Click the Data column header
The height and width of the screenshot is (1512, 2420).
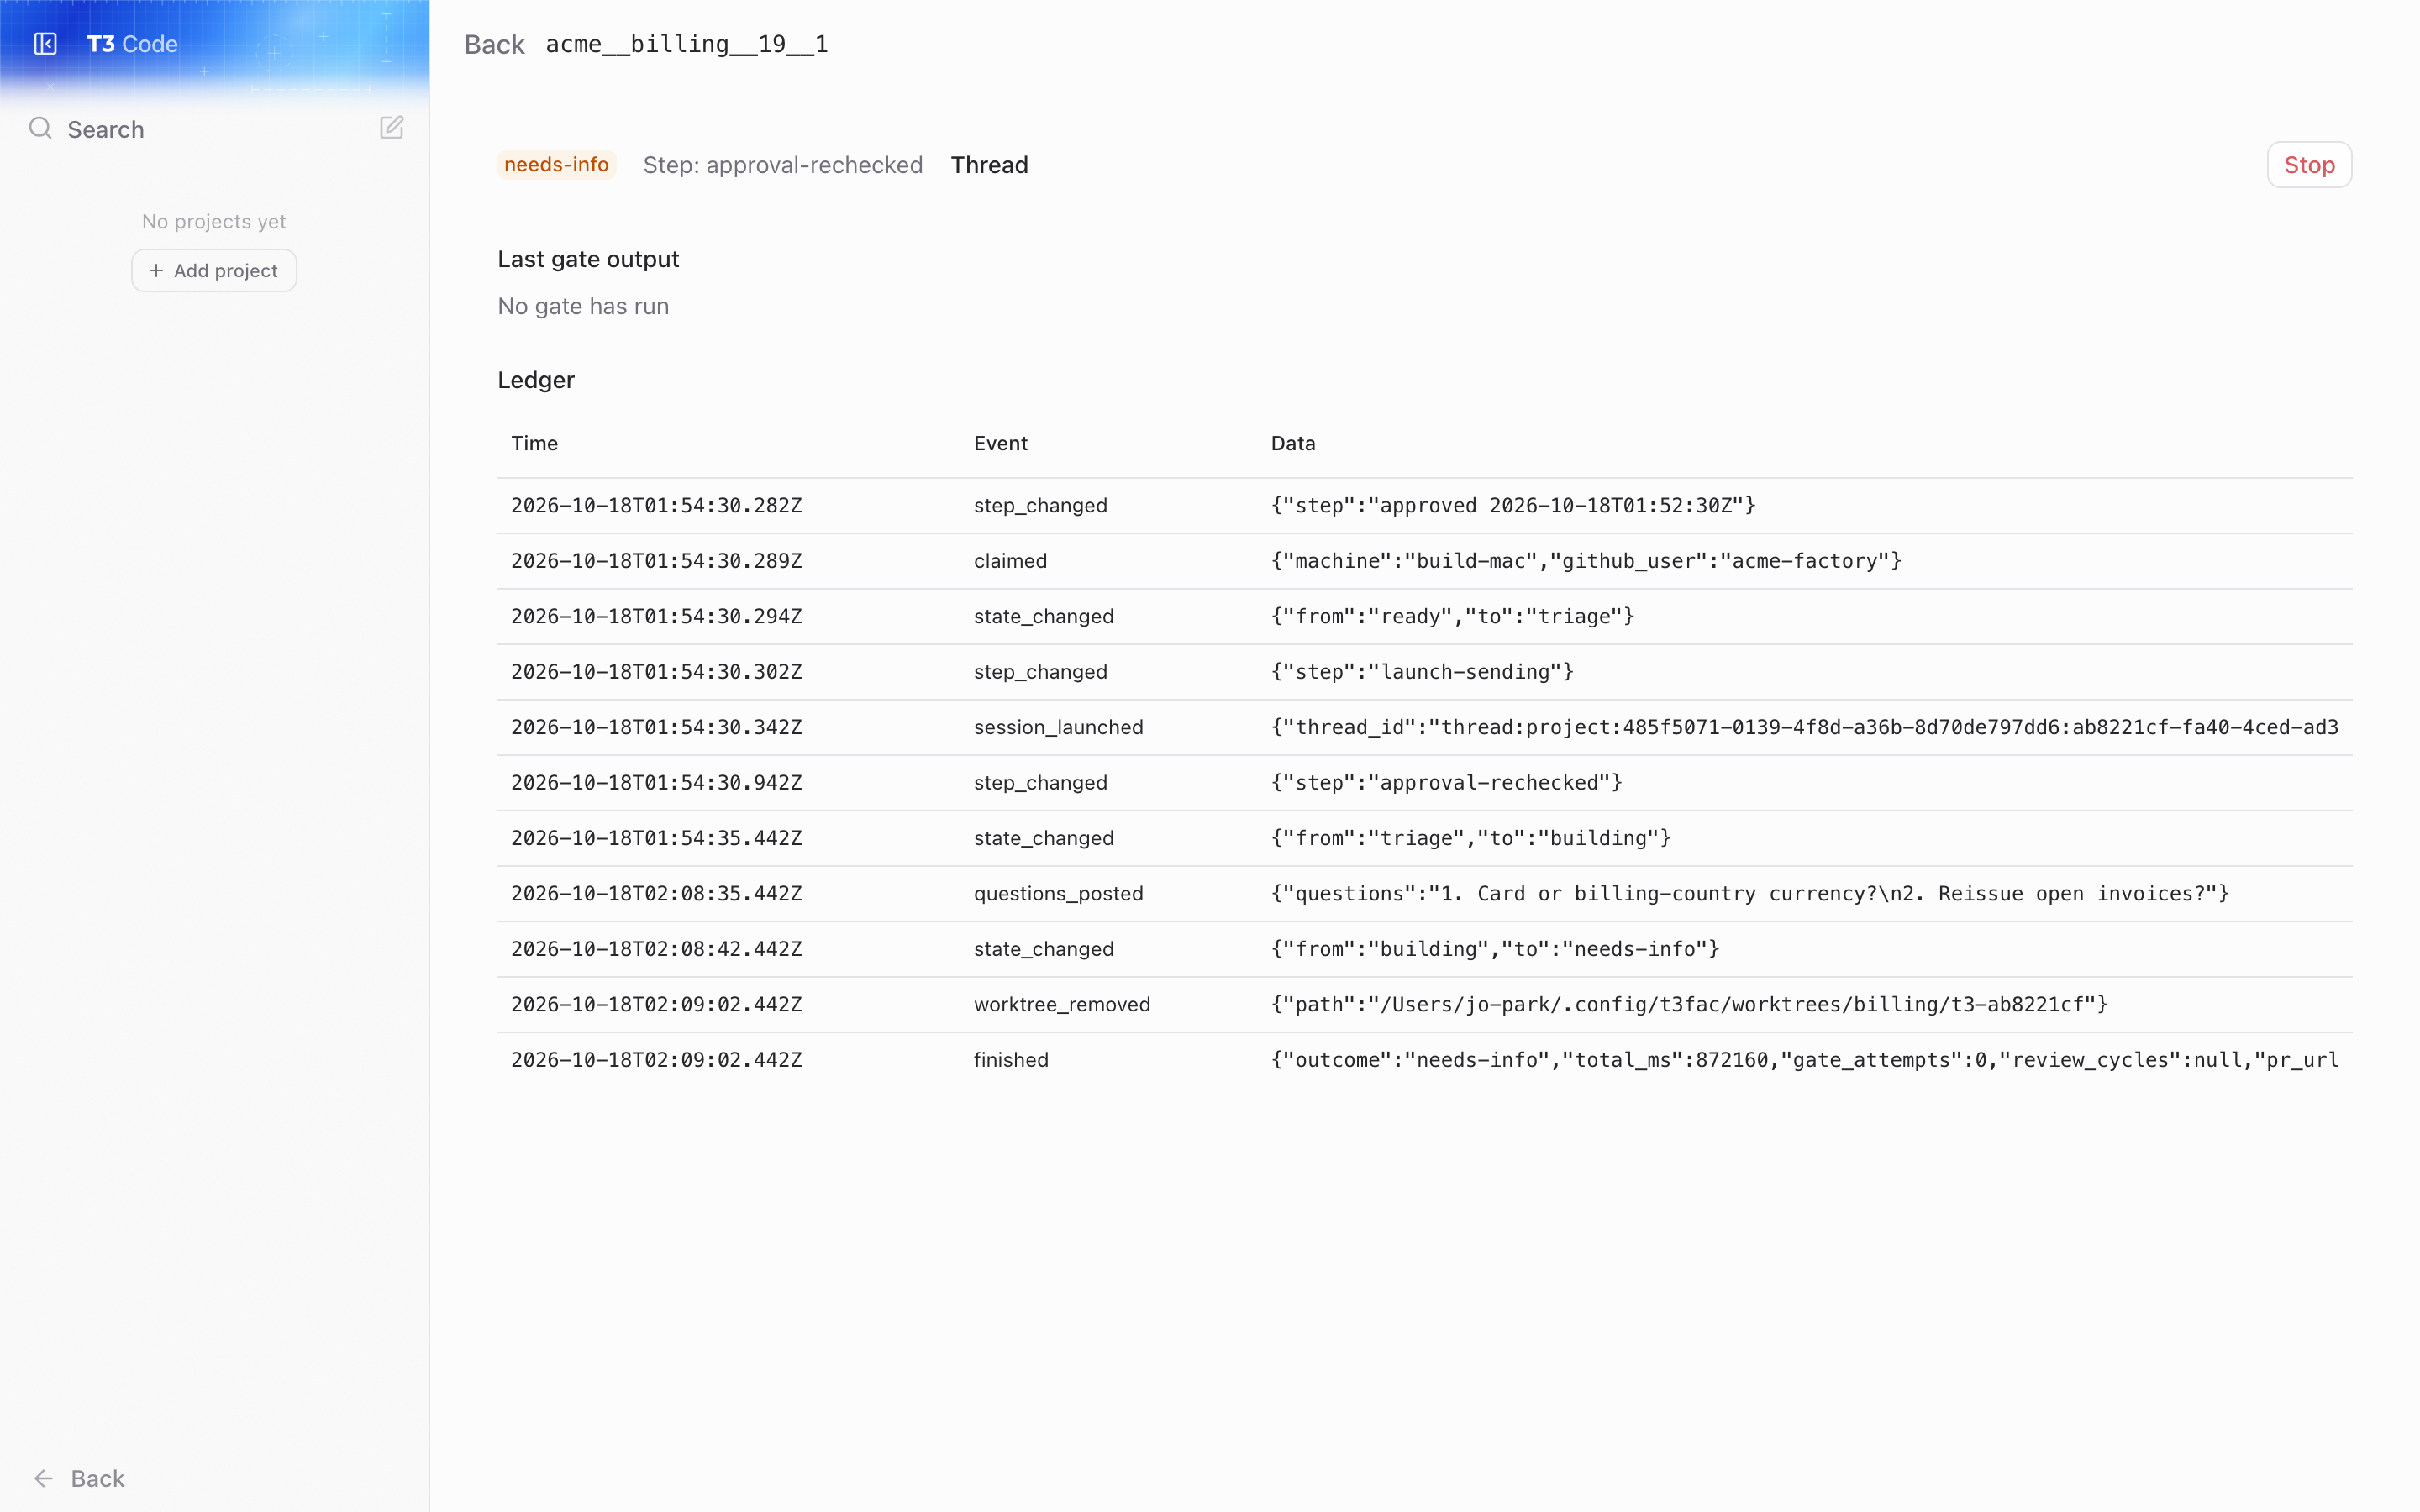(1293, 443)
